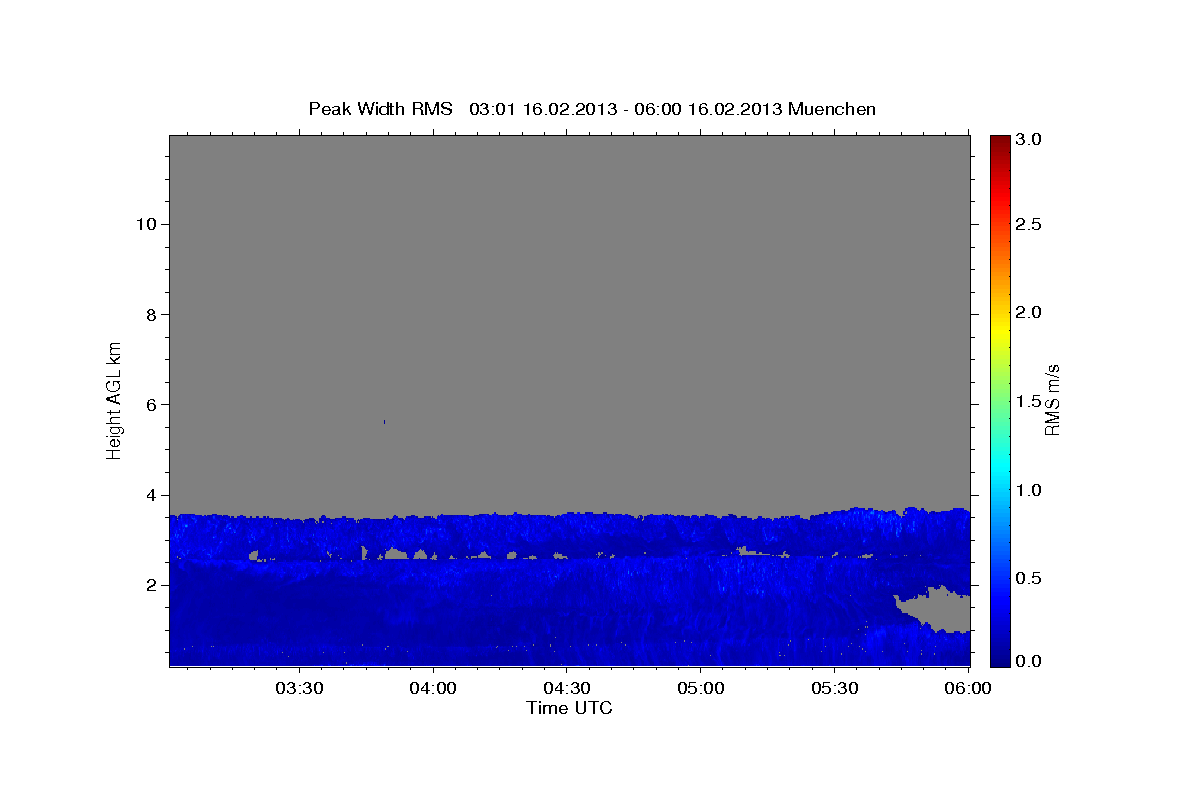Viewport: 1200px width, 800px height.
Task: Click the colorbar value 3.0
Action: click(1030, 139)
